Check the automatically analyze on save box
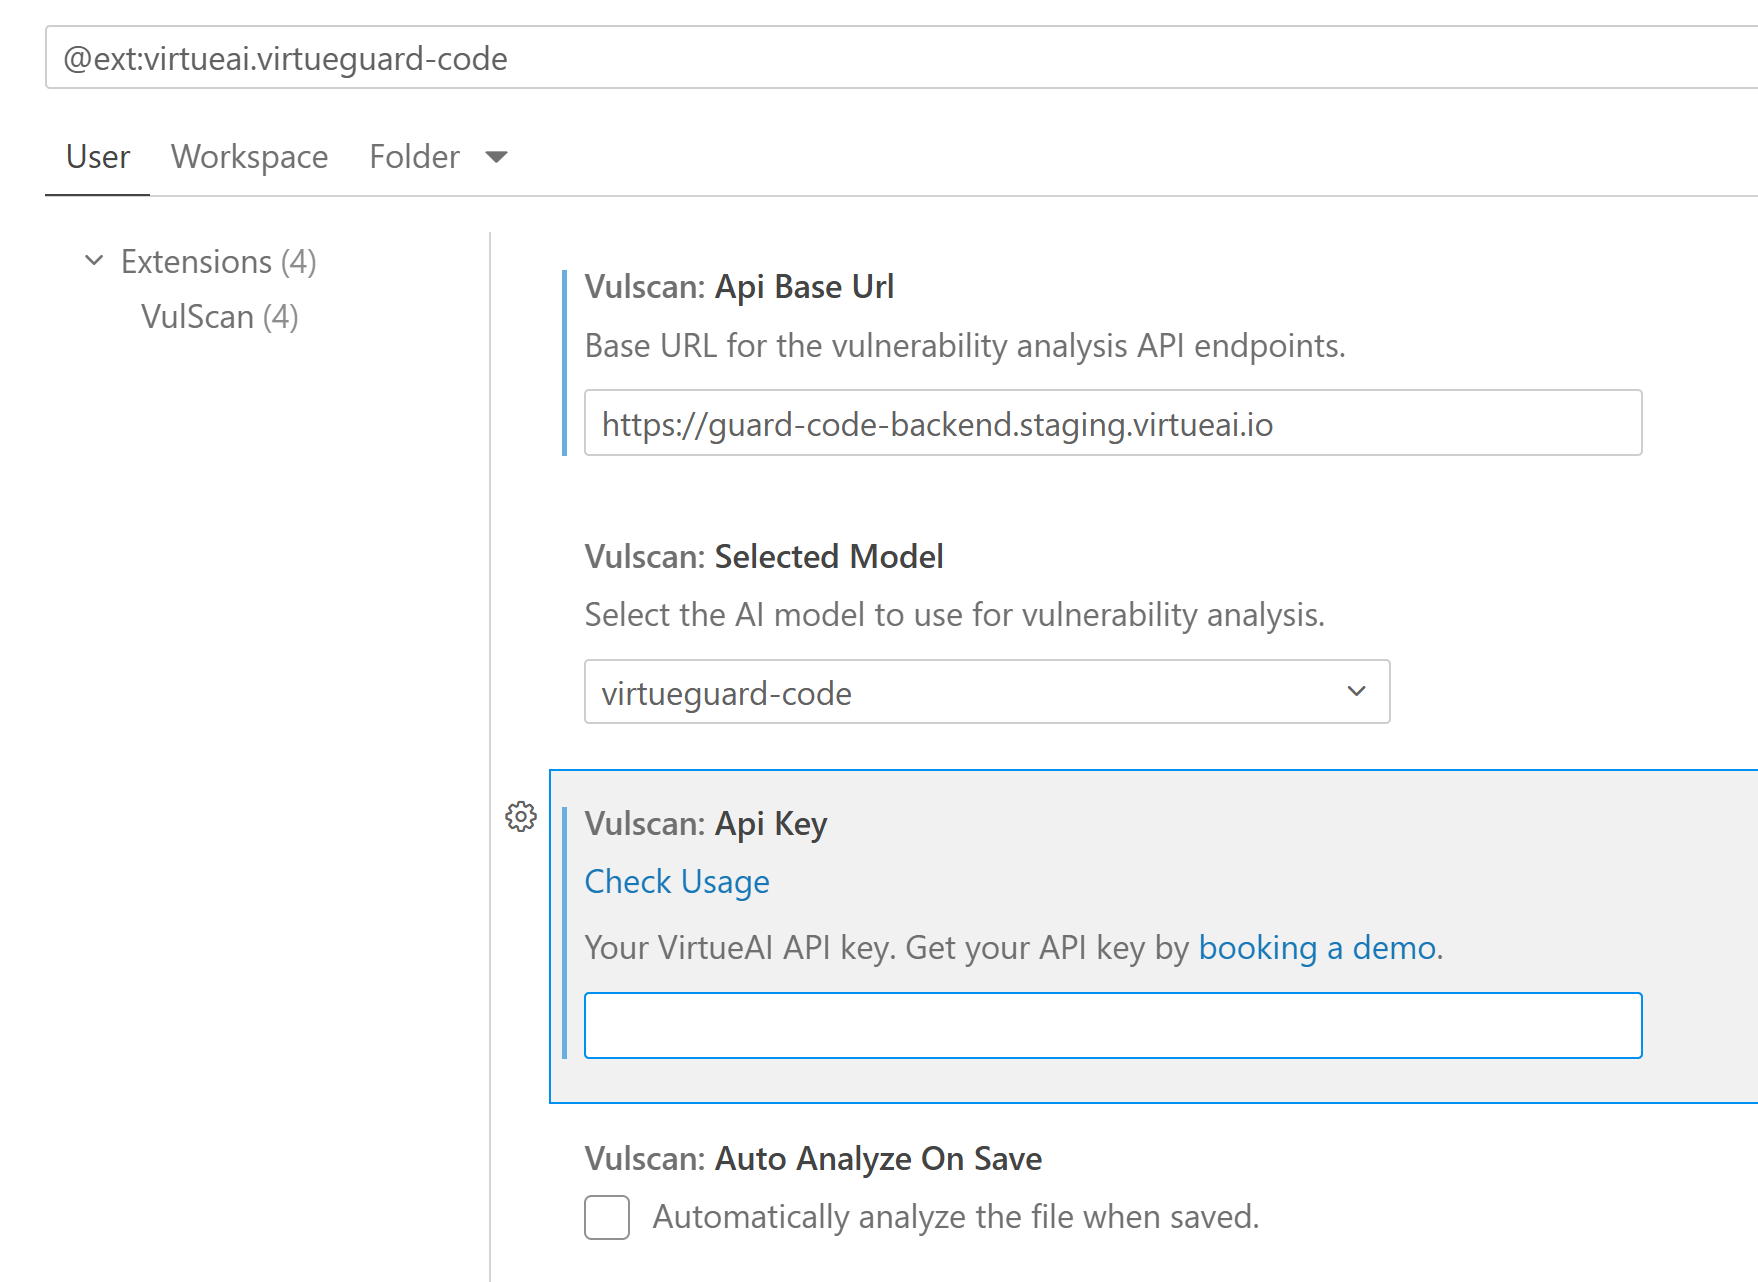Image resolution: width=1758 pixels, height=1282 pixels. click(606, 1217)
